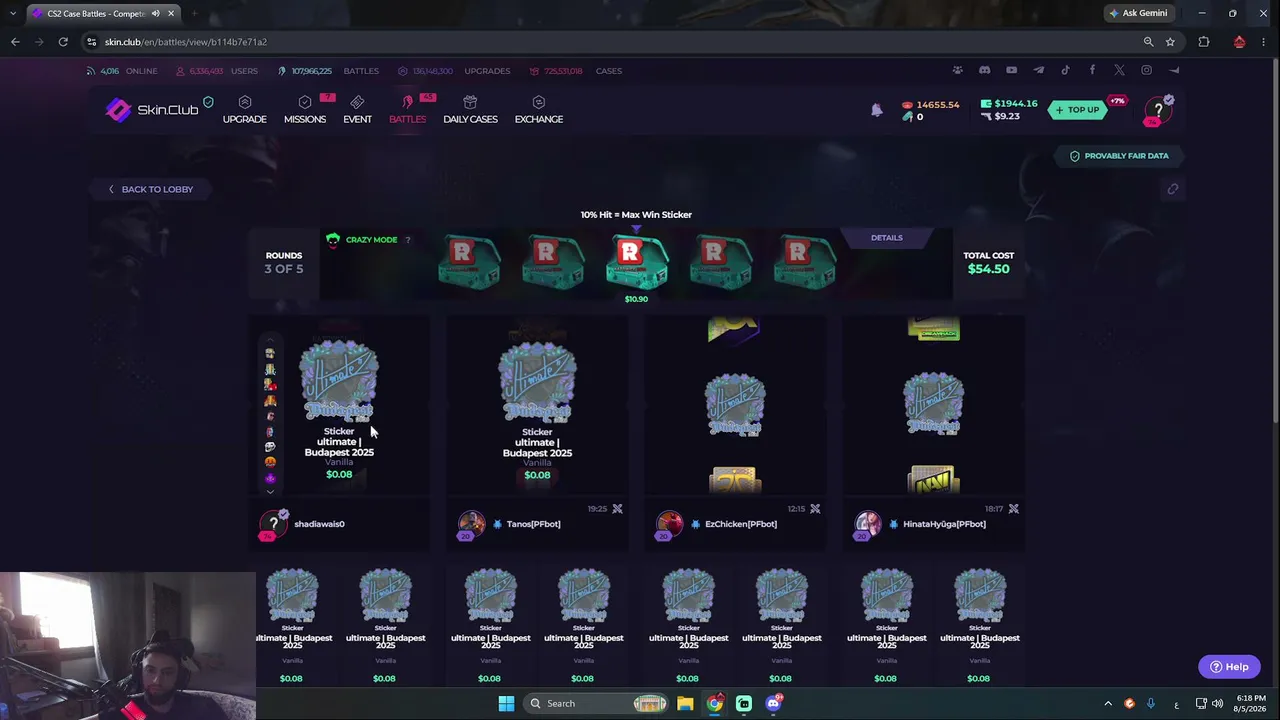Click the taskbar clock showing 6:18 PM

pyautogui.click(x=1250, y=703)
